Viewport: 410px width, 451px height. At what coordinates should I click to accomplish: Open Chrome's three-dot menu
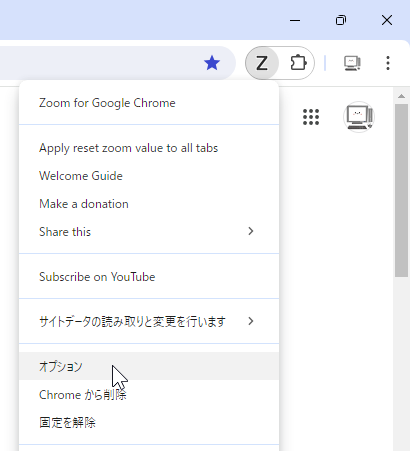[388, 63]
